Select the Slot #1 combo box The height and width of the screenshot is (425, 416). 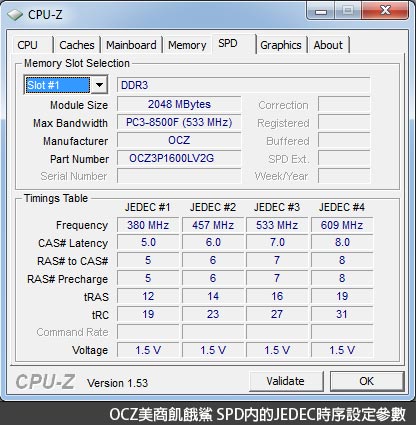tap(66, 85)
